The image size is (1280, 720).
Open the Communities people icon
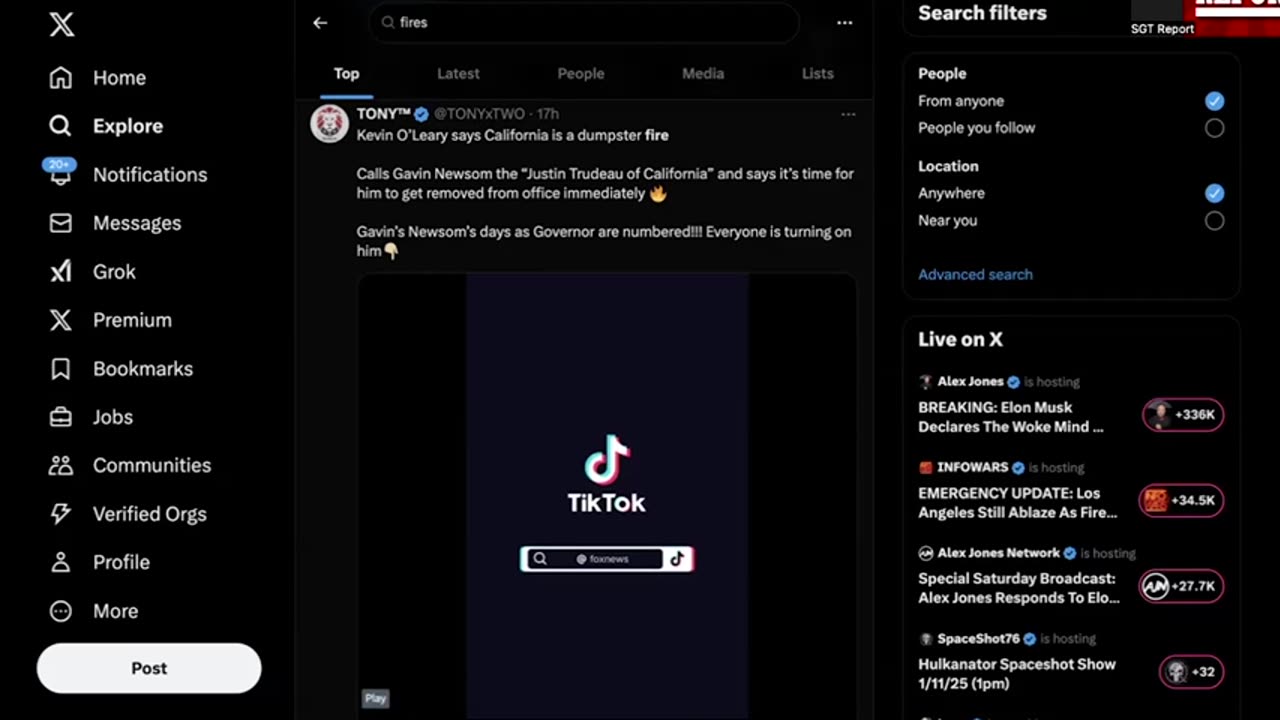click(61, 466)
